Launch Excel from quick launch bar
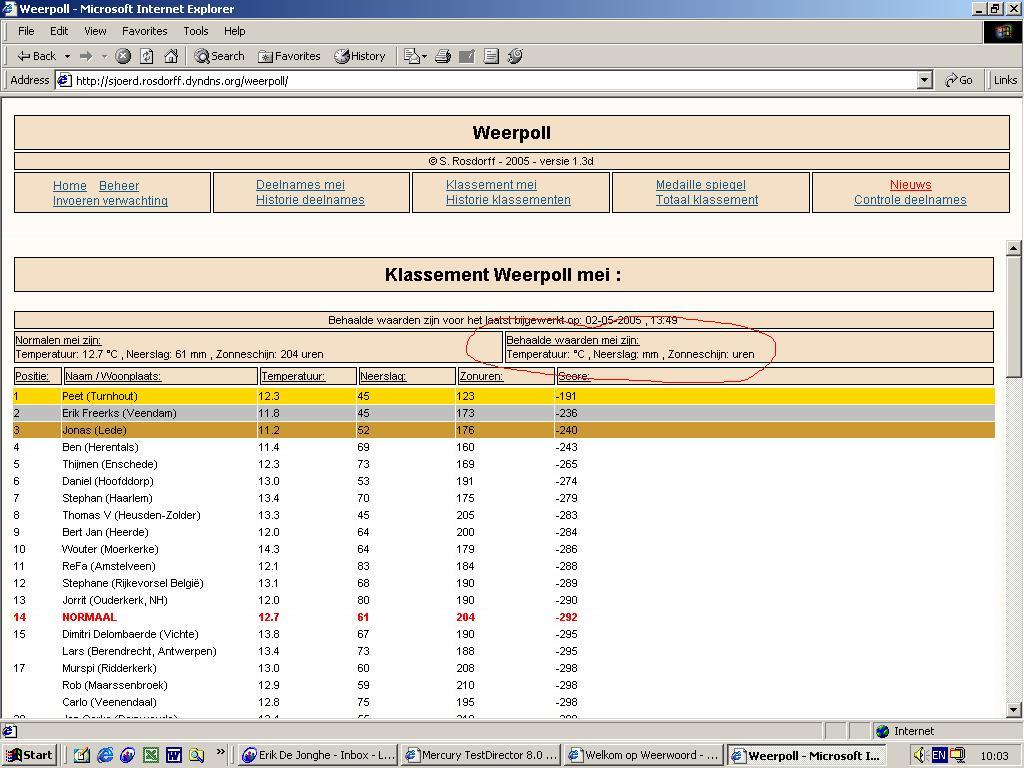 150,755
